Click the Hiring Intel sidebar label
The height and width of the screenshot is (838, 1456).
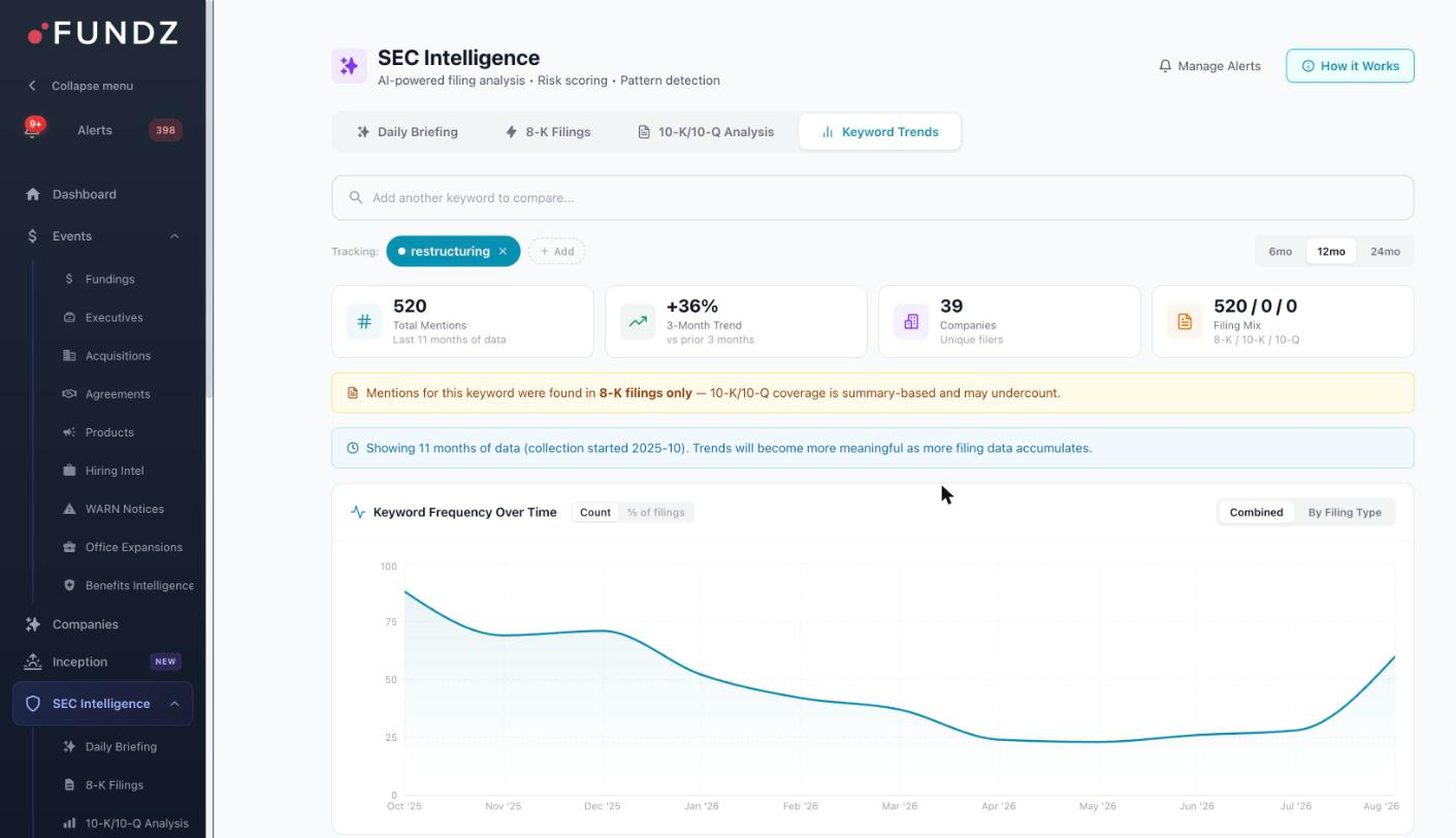[x=115, y=471]
